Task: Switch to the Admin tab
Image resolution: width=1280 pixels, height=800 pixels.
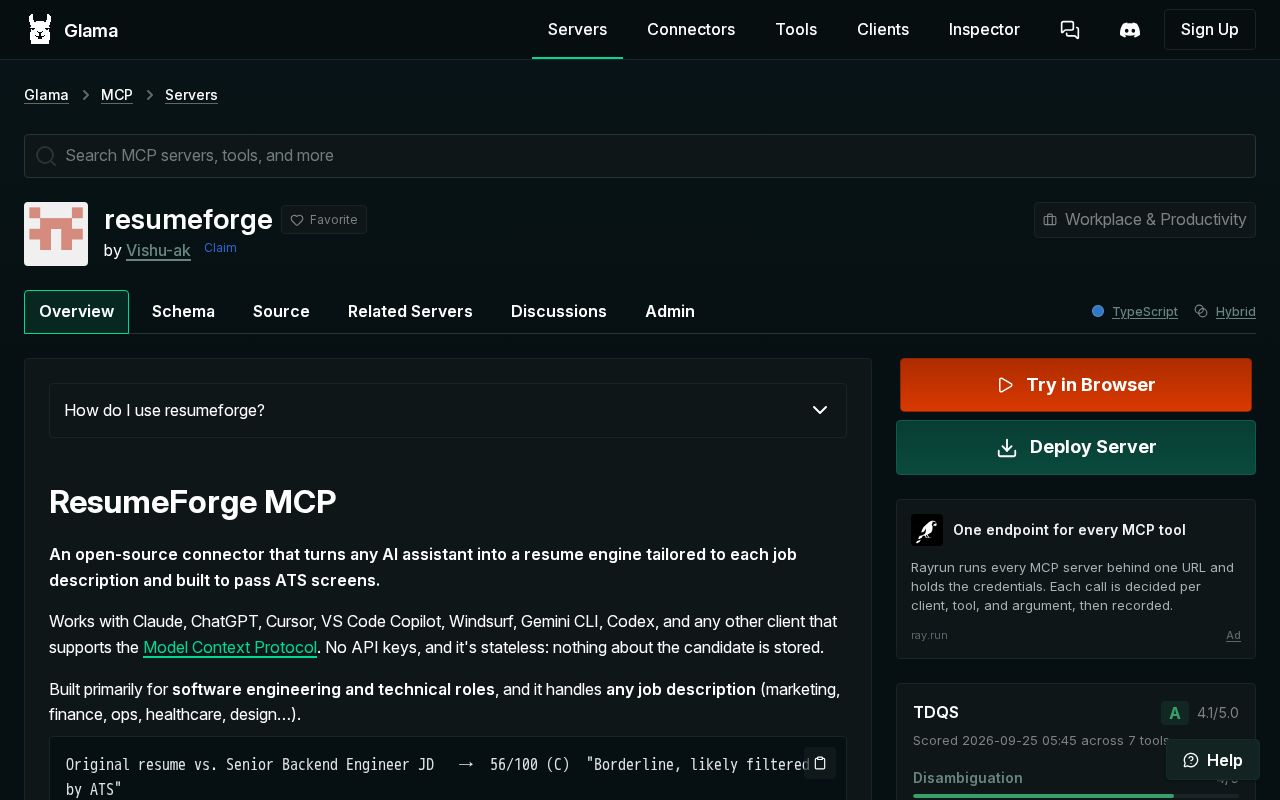Action: 670,312
